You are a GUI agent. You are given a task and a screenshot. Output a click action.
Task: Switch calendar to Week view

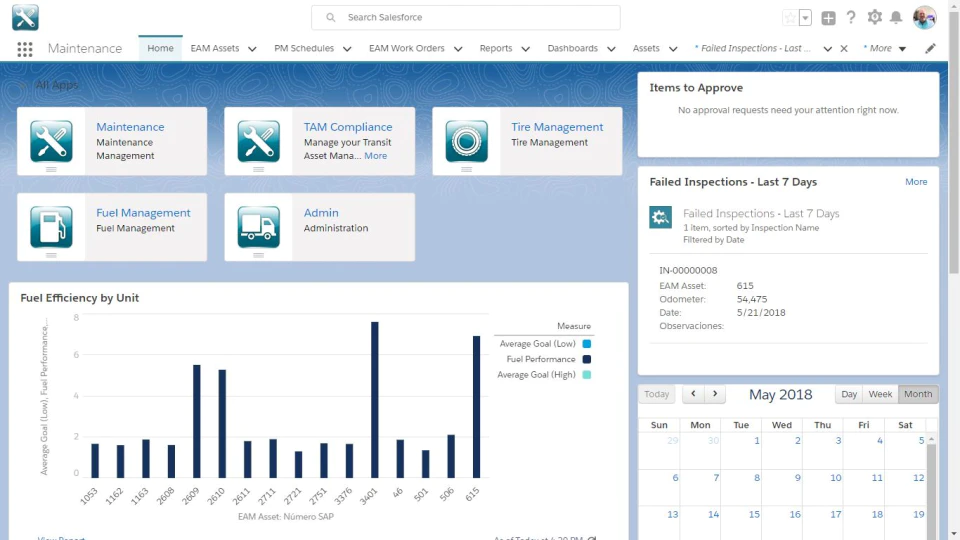[880, 394]
